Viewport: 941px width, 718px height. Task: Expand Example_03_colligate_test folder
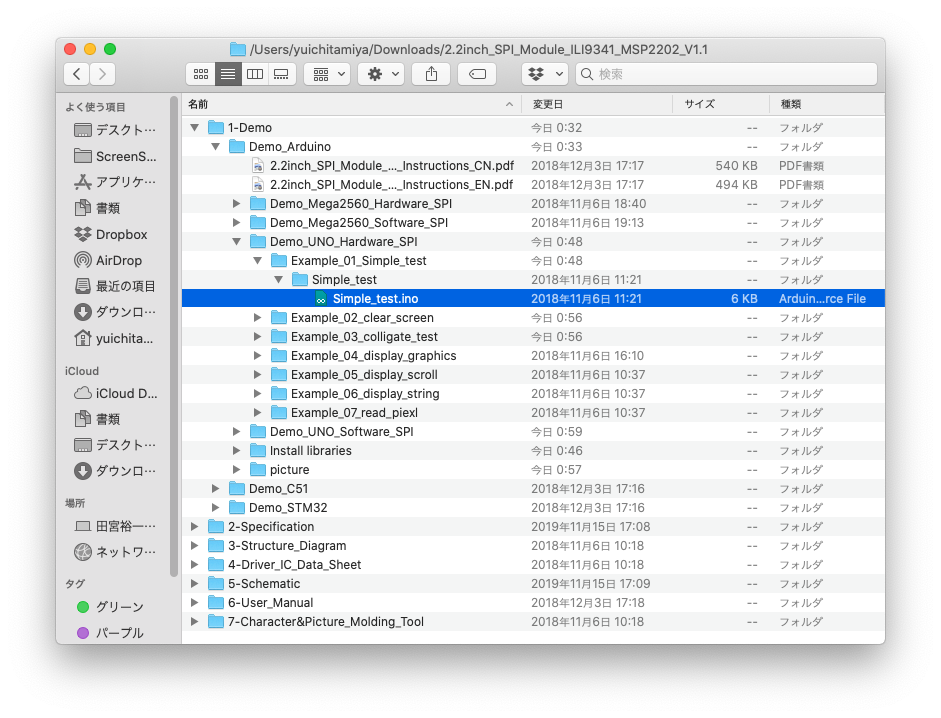(257, 337)
